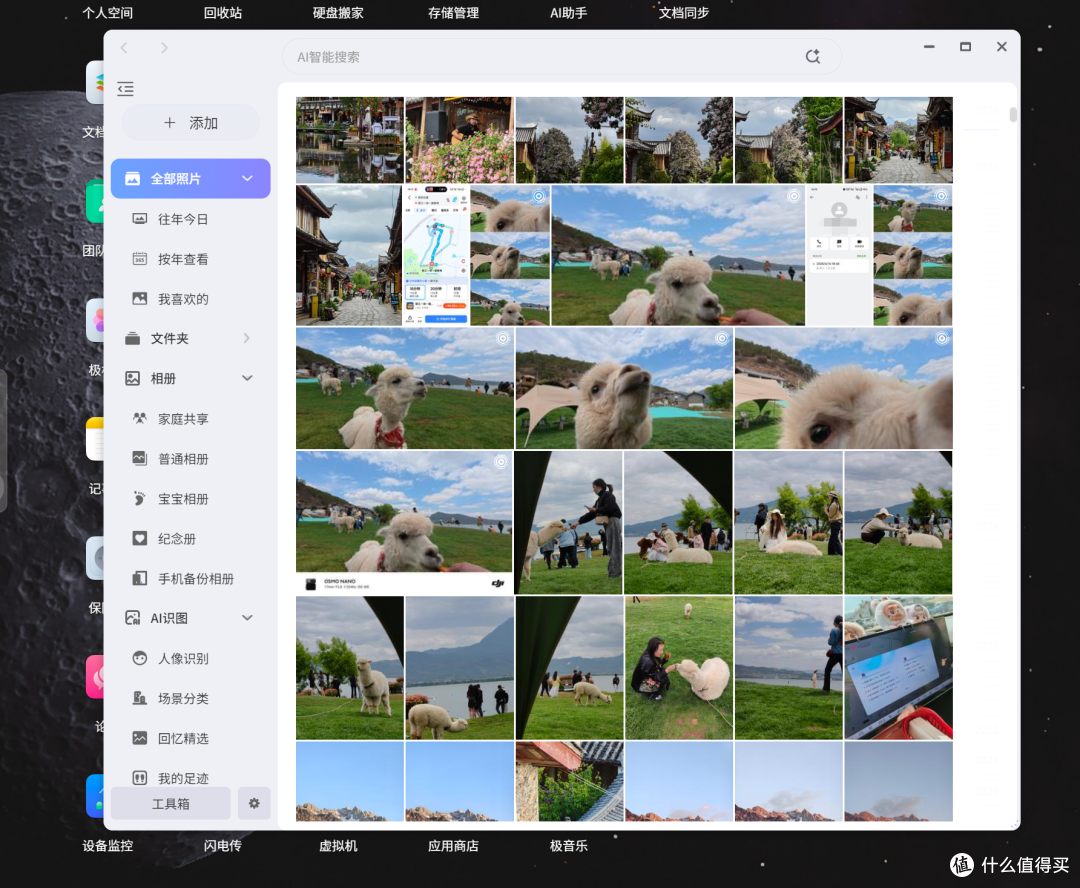Click the 我的足迹 footprint icon

point(140,778)
